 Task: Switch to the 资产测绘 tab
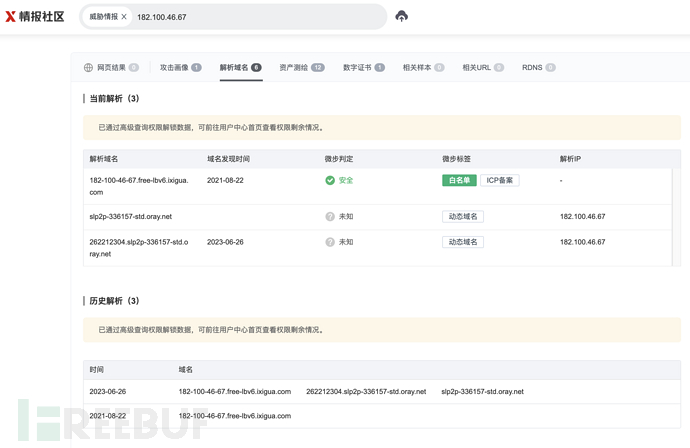301,68
